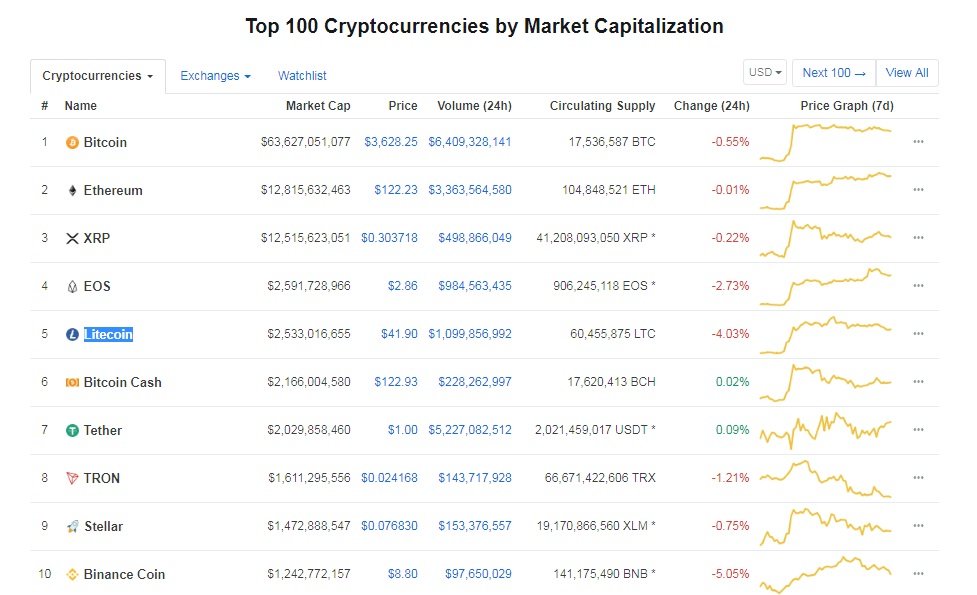Click the Bitcoin coin icon
The image size is (977, 595).
pos(72,142)
